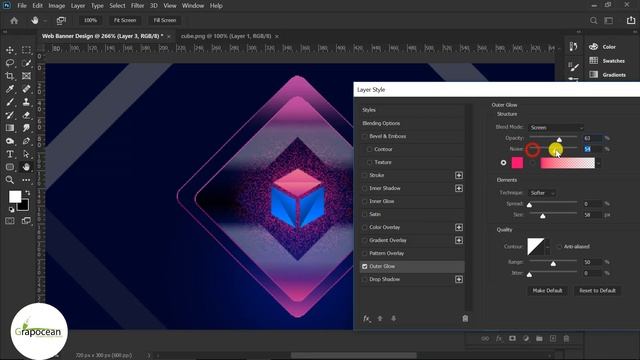Select the gradient glow radio button
The height and width of the screenshot is (360, 640).
[x=532, y=162]
